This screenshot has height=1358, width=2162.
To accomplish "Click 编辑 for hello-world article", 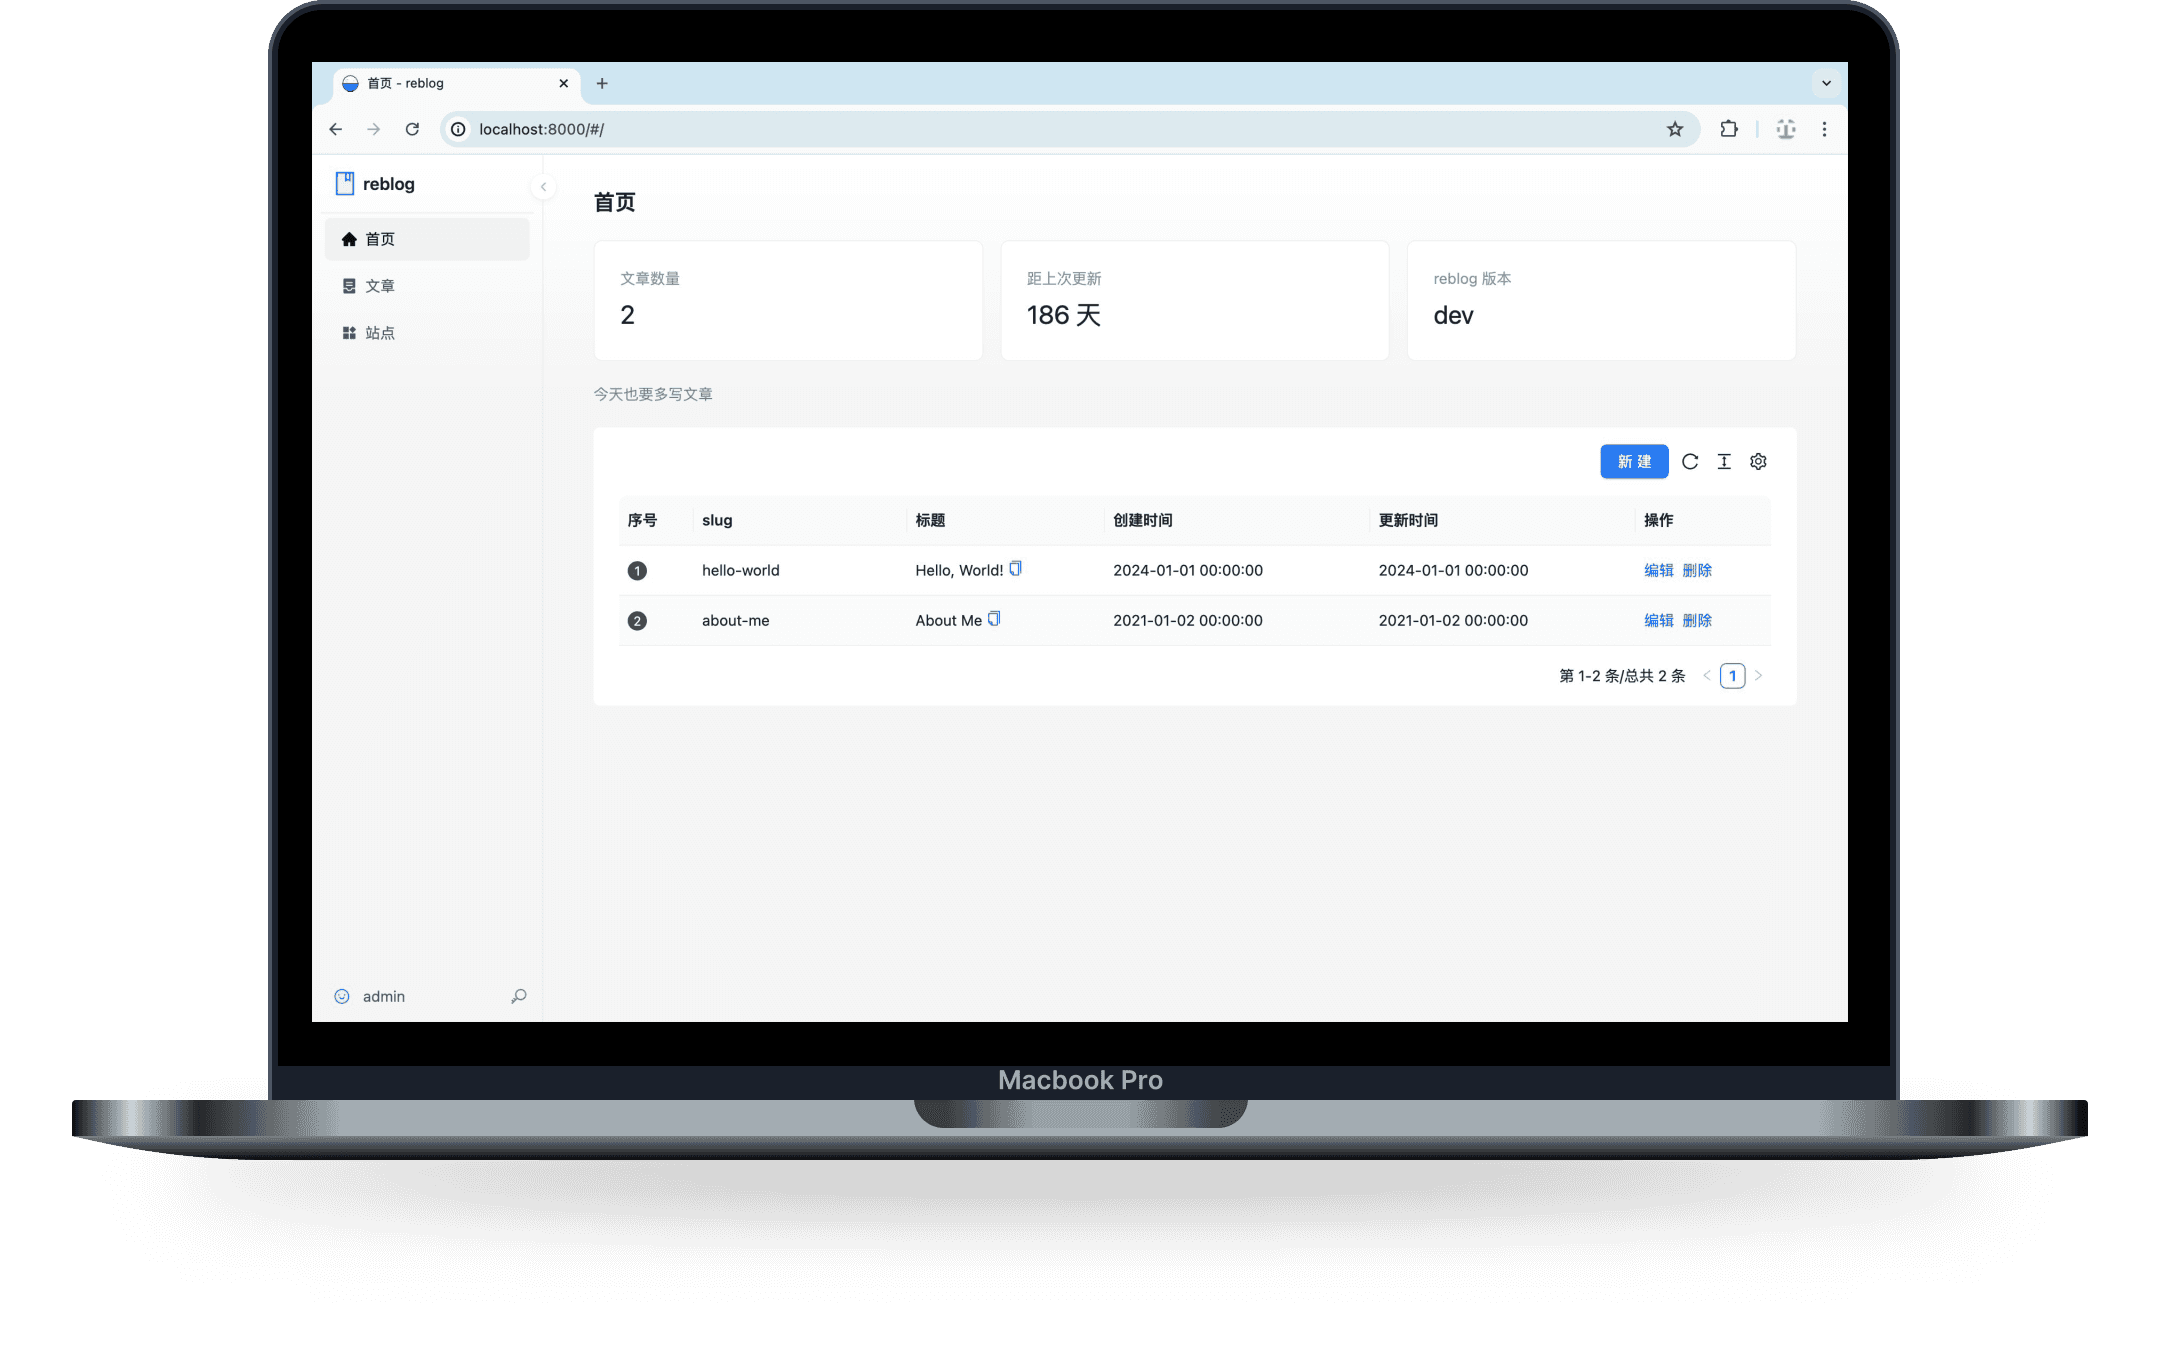I will pyautogui.click(x=1655, y=569).
